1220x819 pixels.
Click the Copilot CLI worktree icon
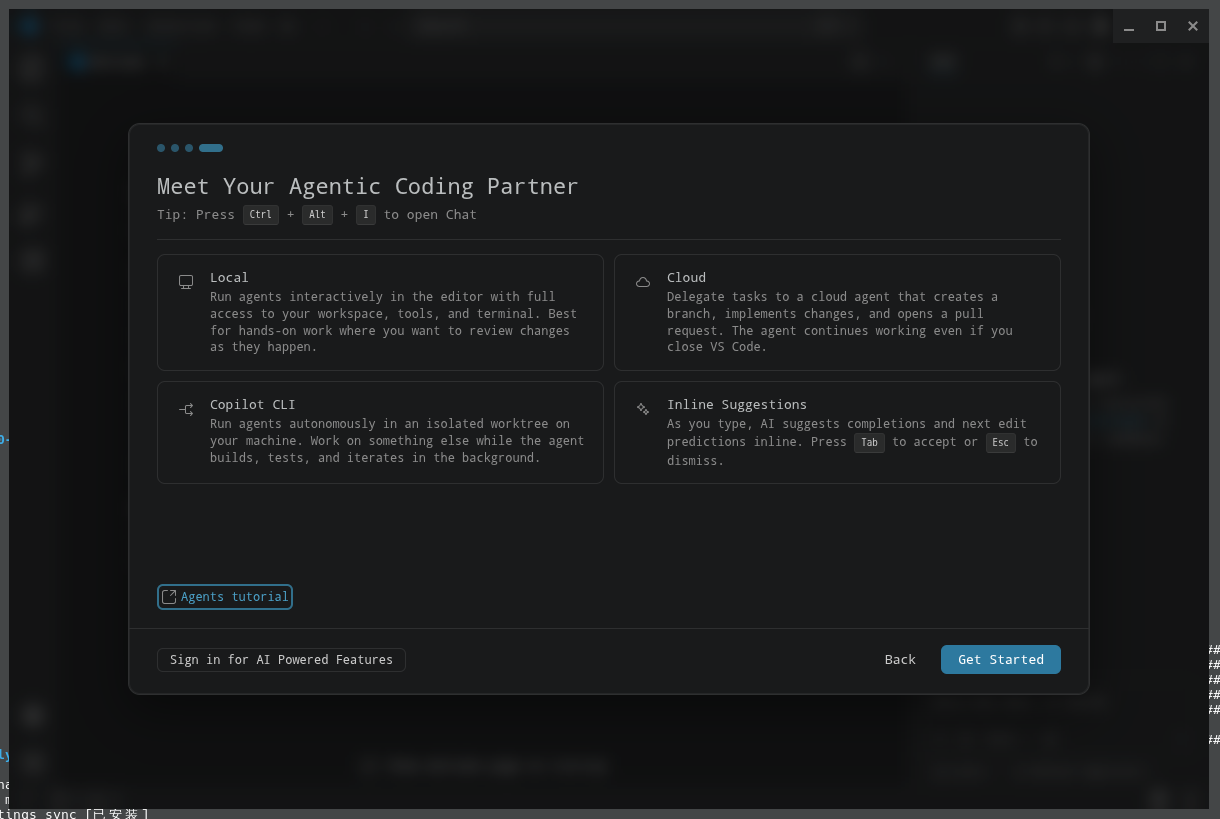point(186,409)
